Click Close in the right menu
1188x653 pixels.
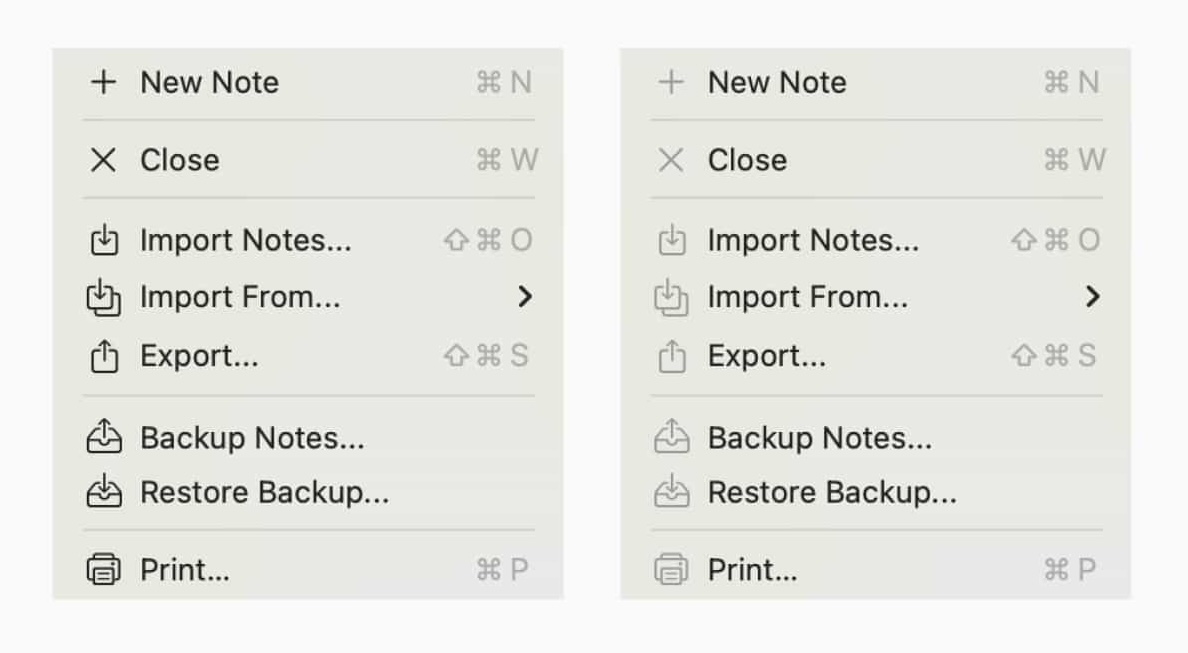(748, 159)
